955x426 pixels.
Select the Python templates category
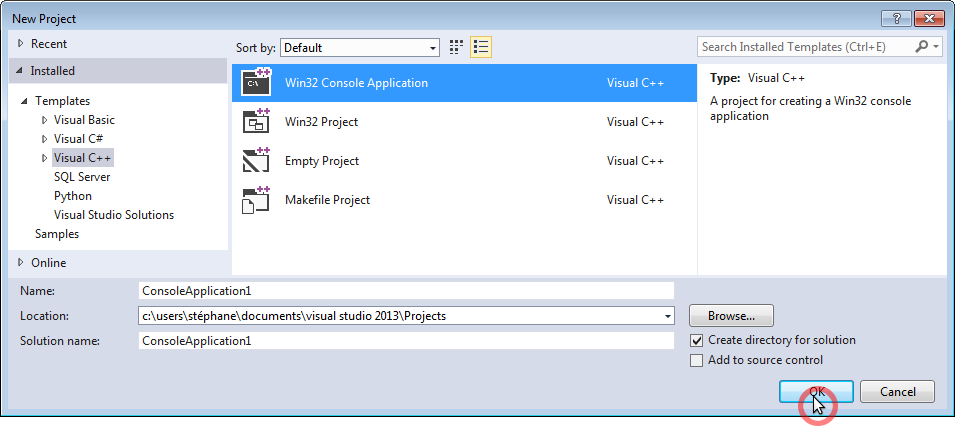(73, 196)
